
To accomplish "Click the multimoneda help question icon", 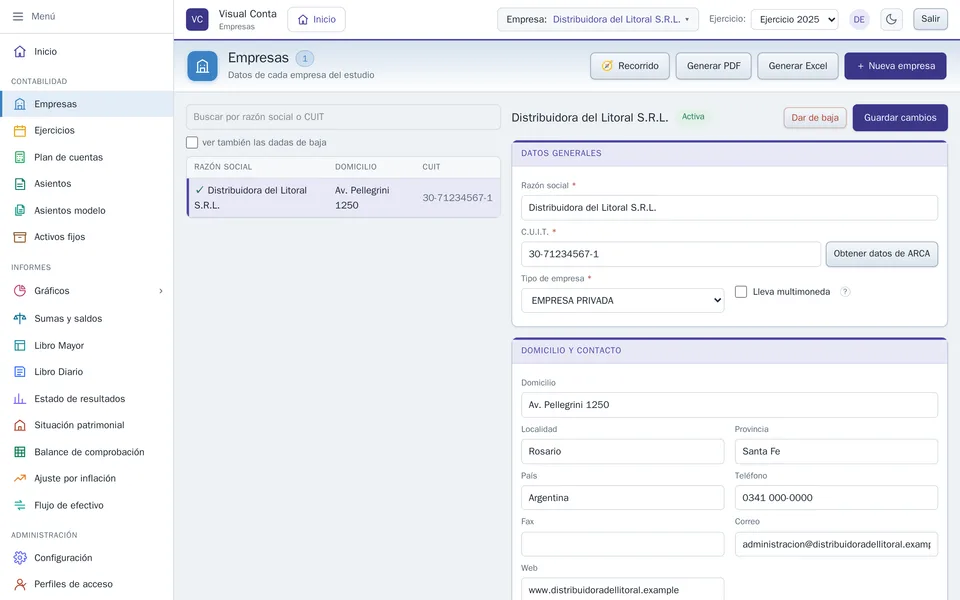I will (845, 292).
